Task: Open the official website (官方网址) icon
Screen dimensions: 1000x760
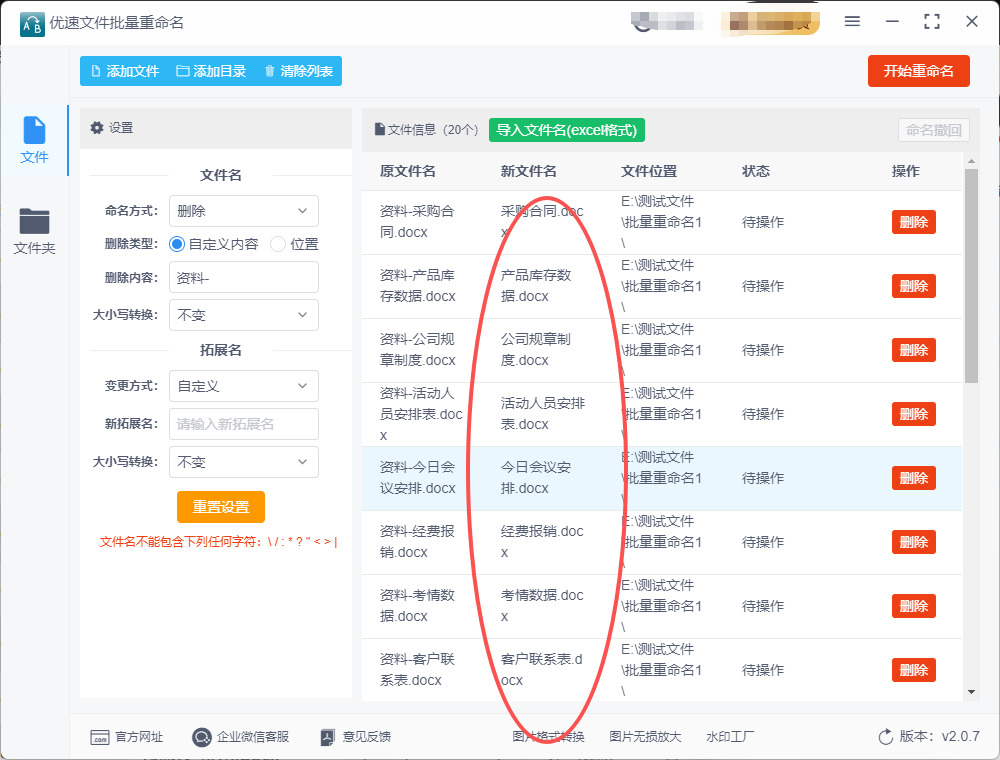Action: [99, 737]
